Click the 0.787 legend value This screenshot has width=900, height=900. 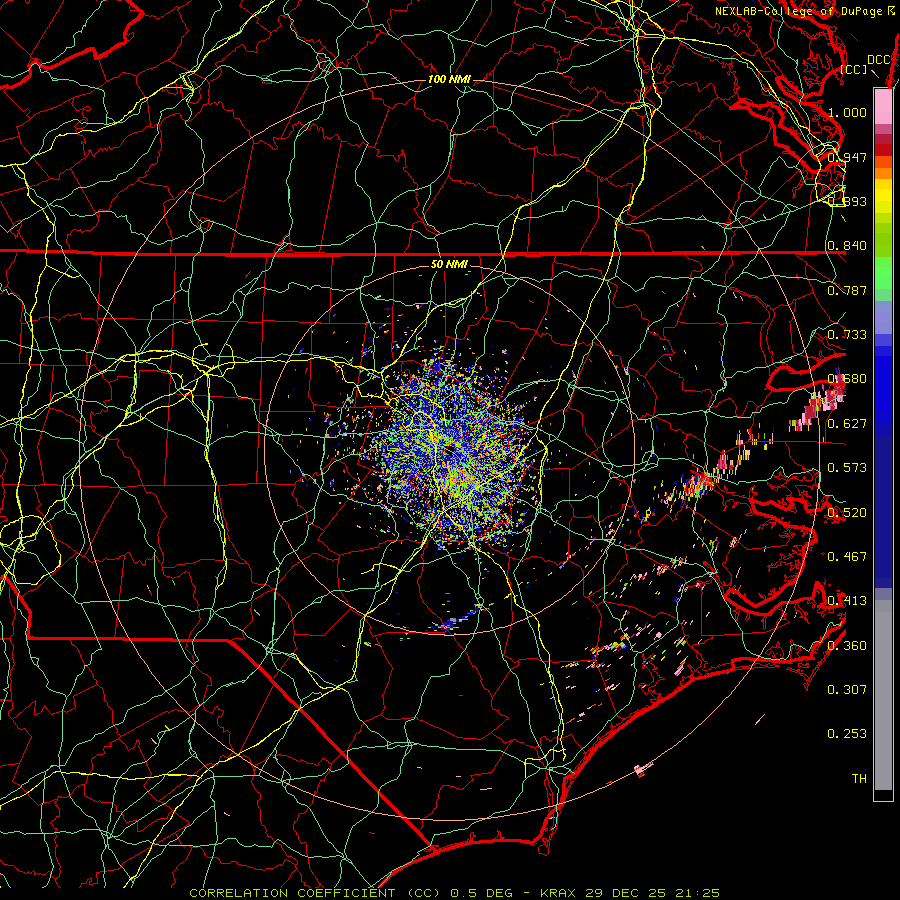point(847,290)
